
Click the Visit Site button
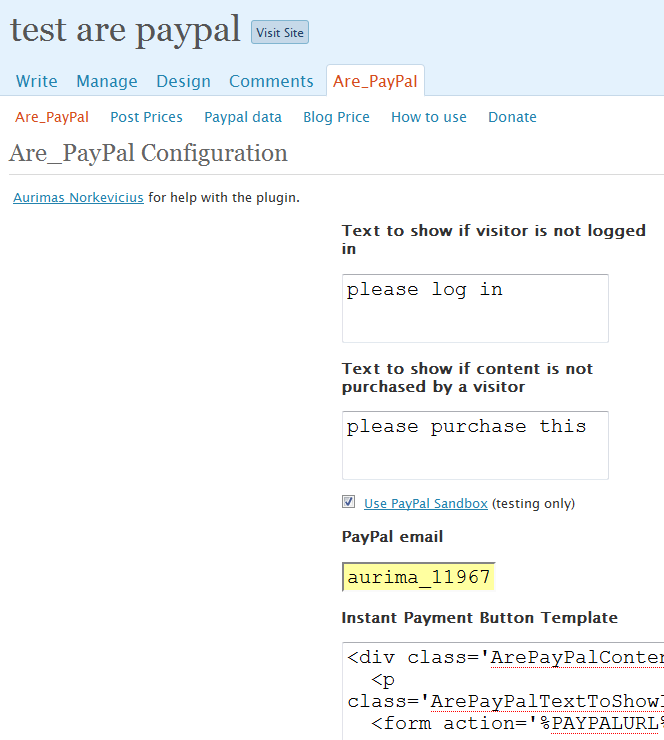point(280,32)
